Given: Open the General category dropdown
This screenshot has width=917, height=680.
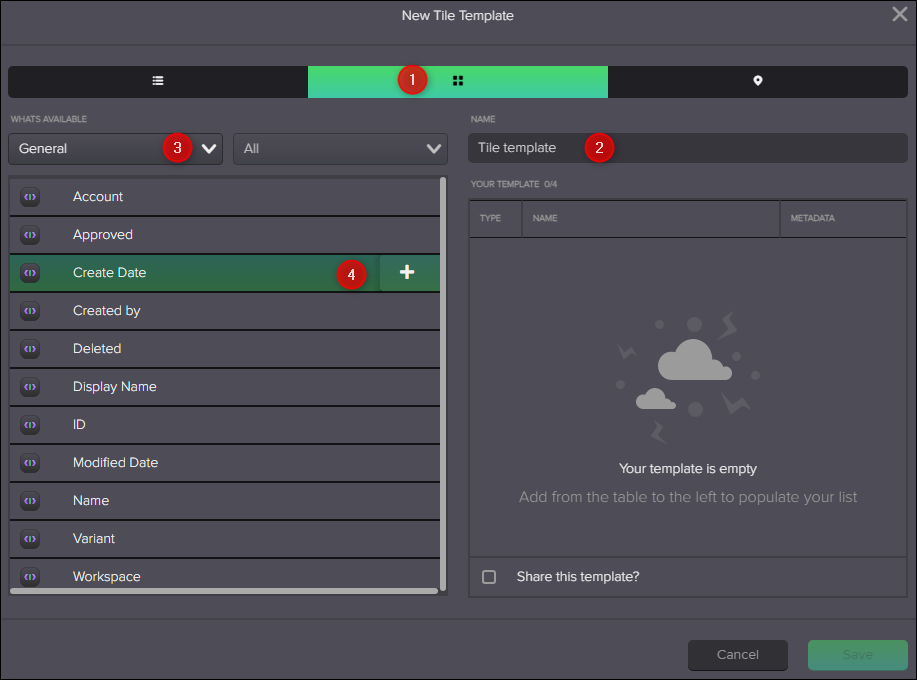Looking at the screenshot, I should click(x=208, y=148).
